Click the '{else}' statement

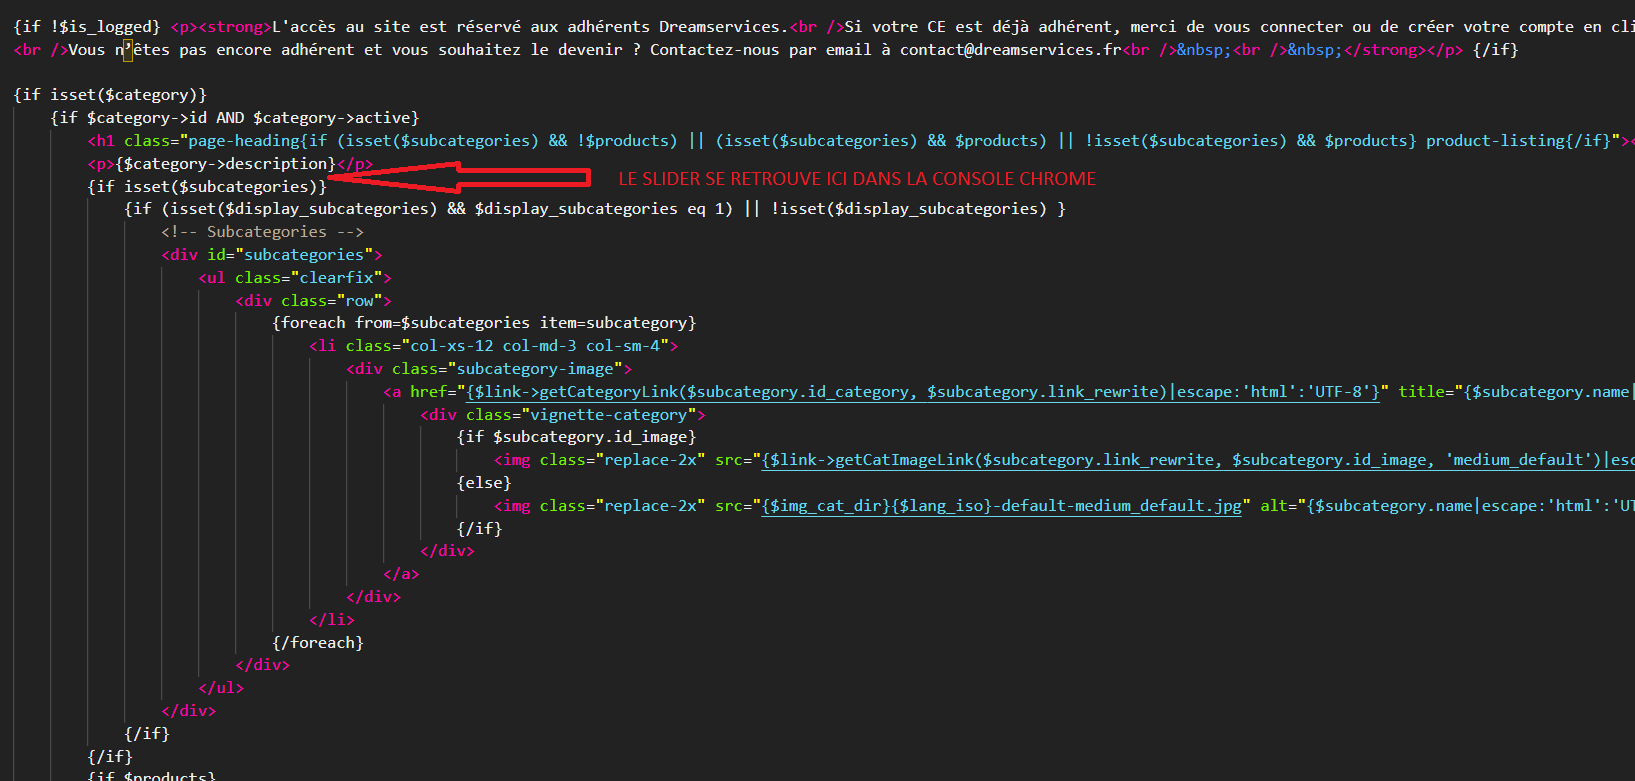[484, 483]
